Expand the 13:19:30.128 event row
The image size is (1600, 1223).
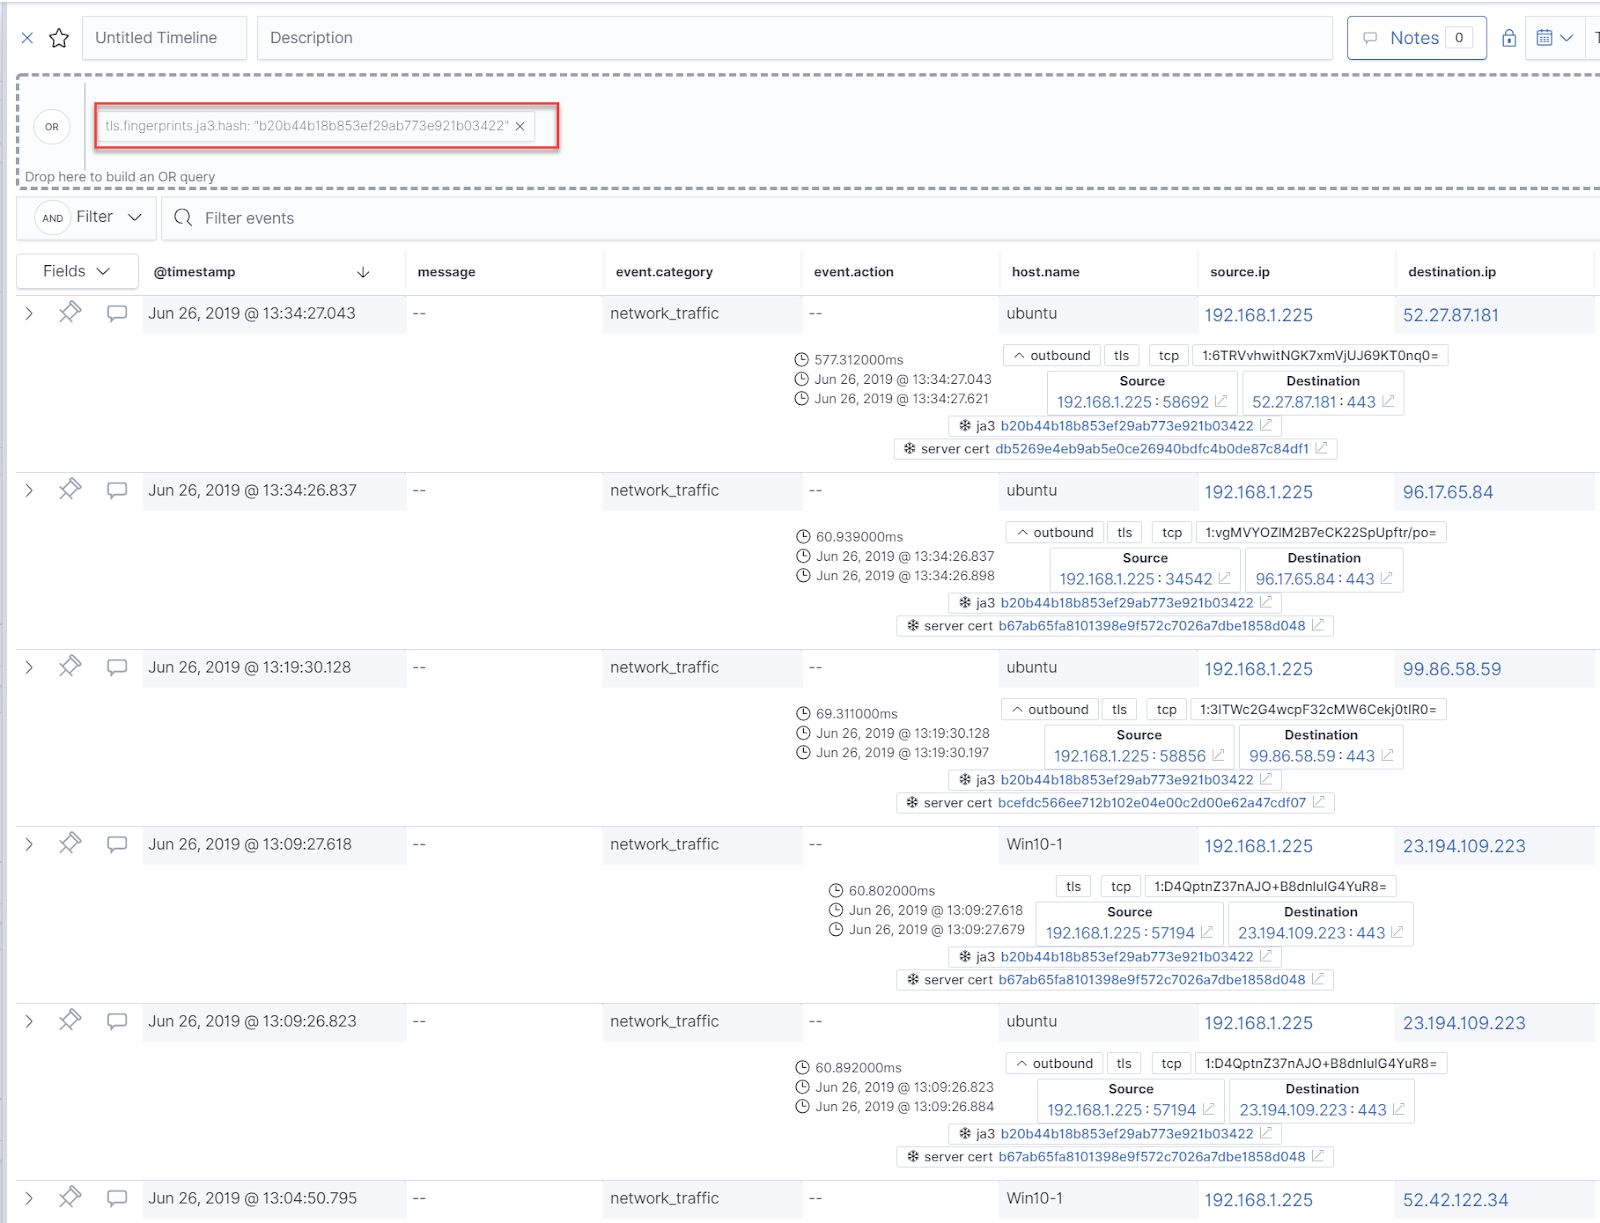click(x=29, y=667)
